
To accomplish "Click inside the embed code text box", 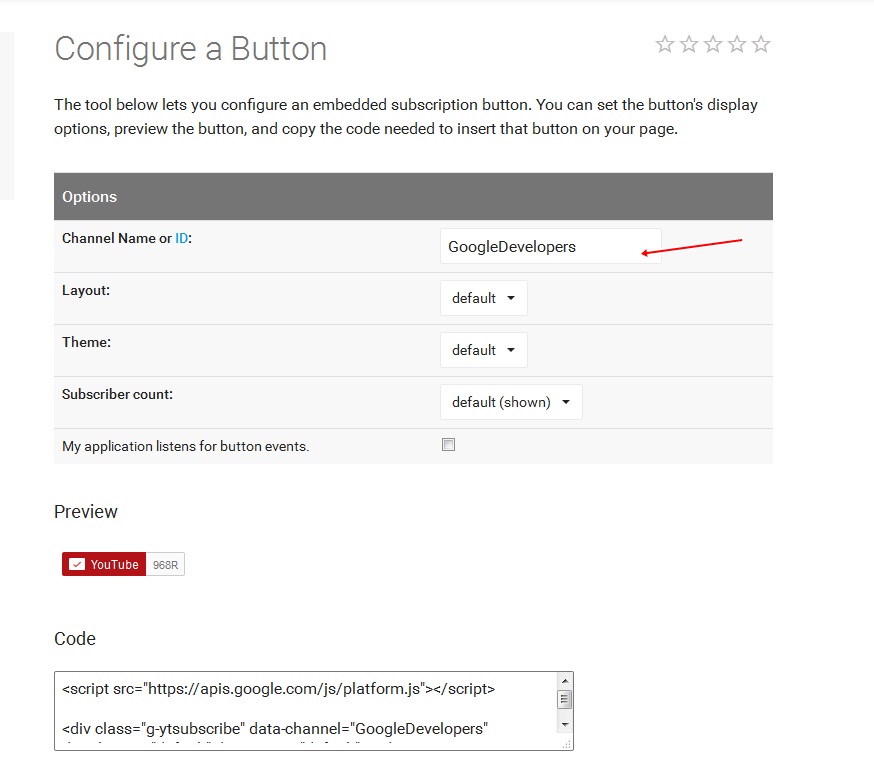I will (300, 710).
